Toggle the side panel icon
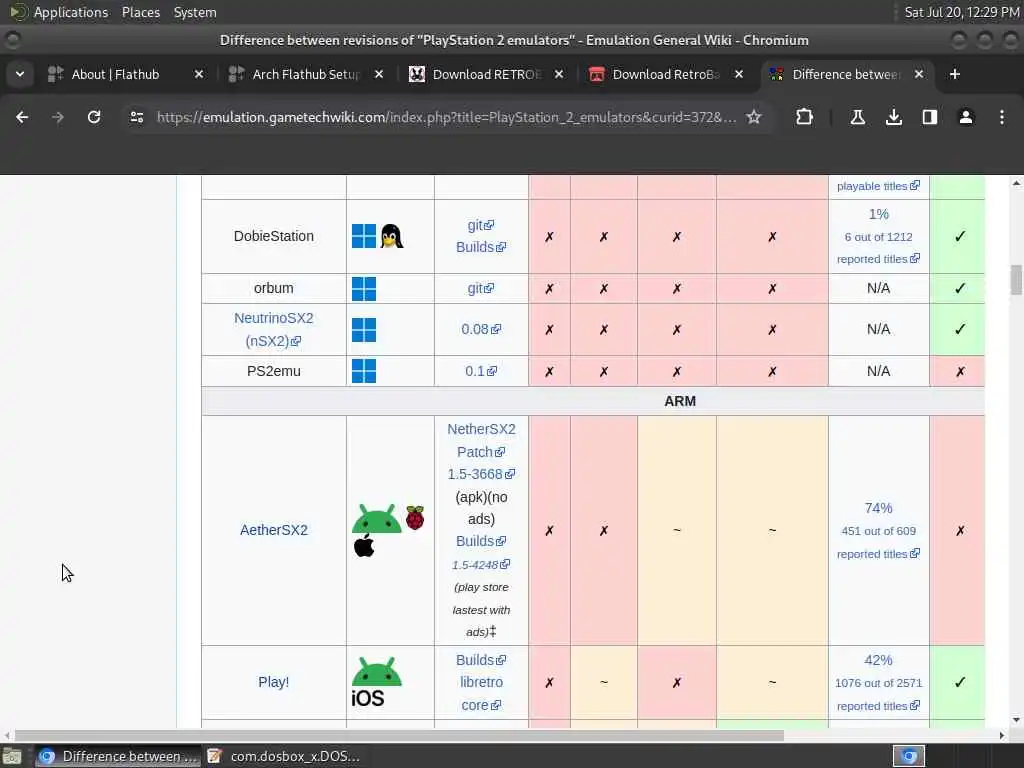Screen dimensions: 1024x768 tap(930, 117)
